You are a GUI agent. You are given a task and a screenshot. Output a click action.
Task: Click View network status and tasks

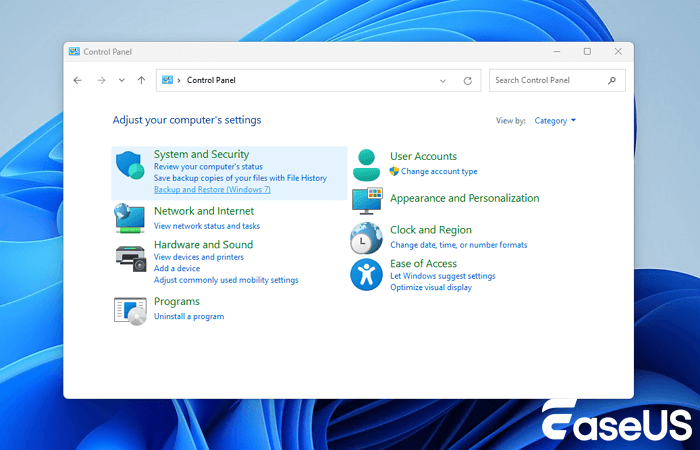[207, 226]
